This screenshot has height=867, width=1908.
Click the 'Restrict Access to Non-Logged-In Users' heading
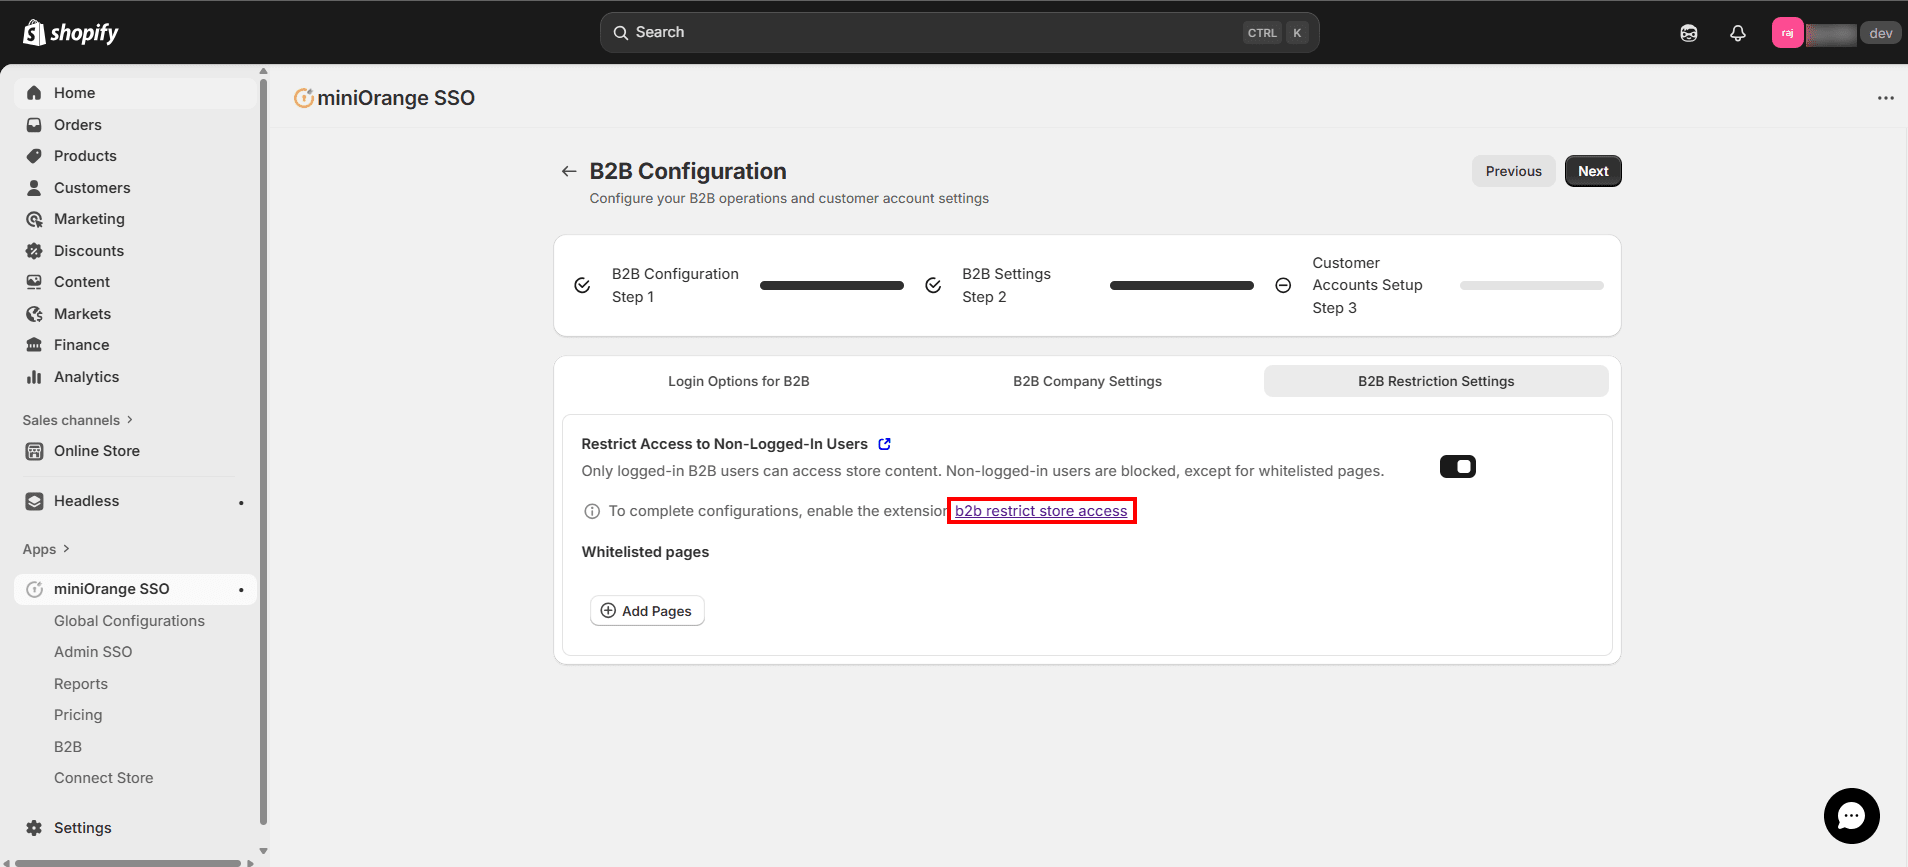click(x=724, y=444)
